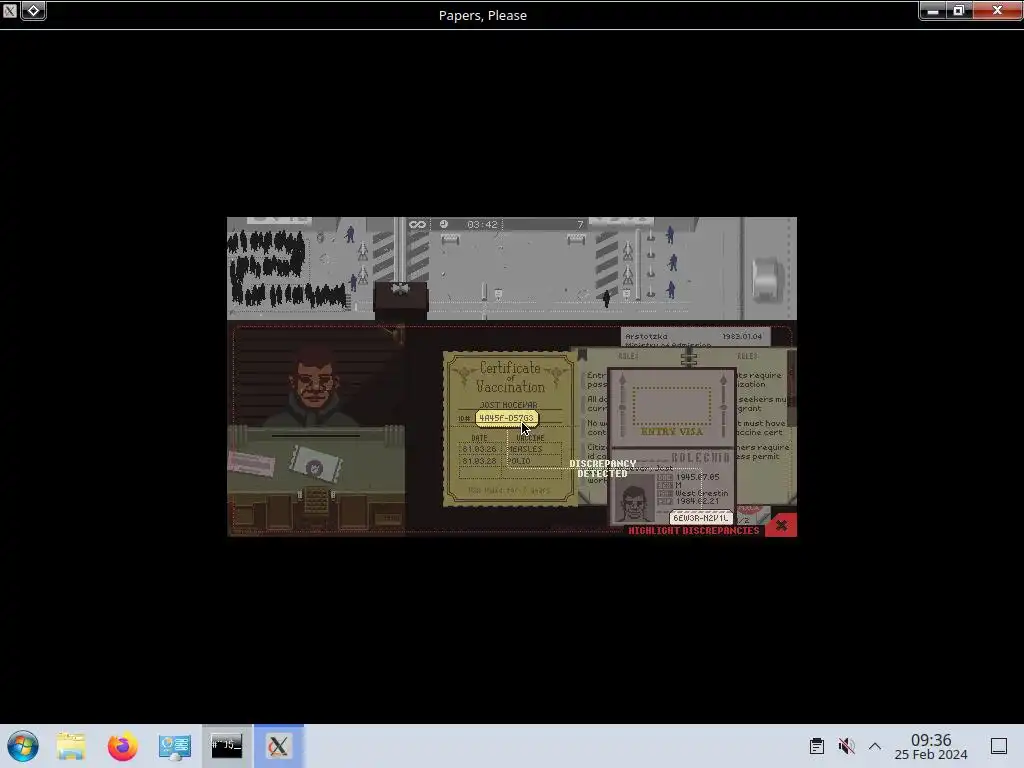Screen dimensions: 1024x768
Task: Open the clipboard tray icon
Action: point(816,746)
